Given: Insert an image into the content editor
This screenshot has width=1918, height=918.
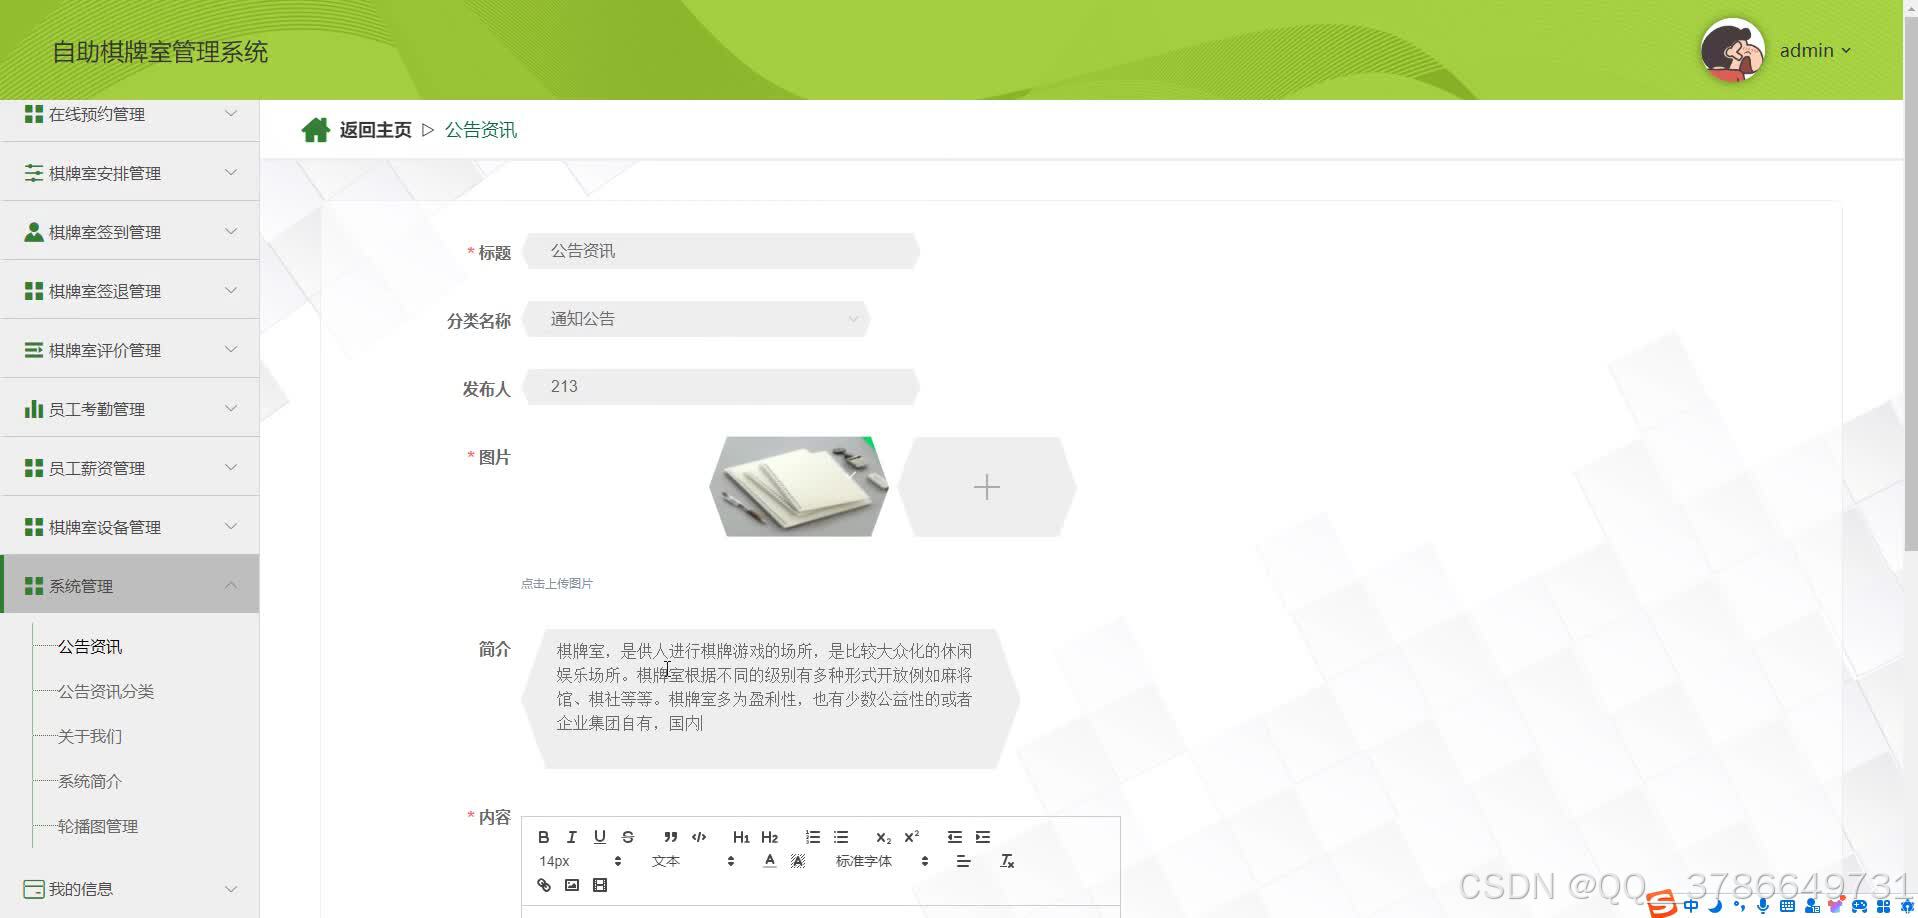Looking at the screenshot, I should pos(572,885).
